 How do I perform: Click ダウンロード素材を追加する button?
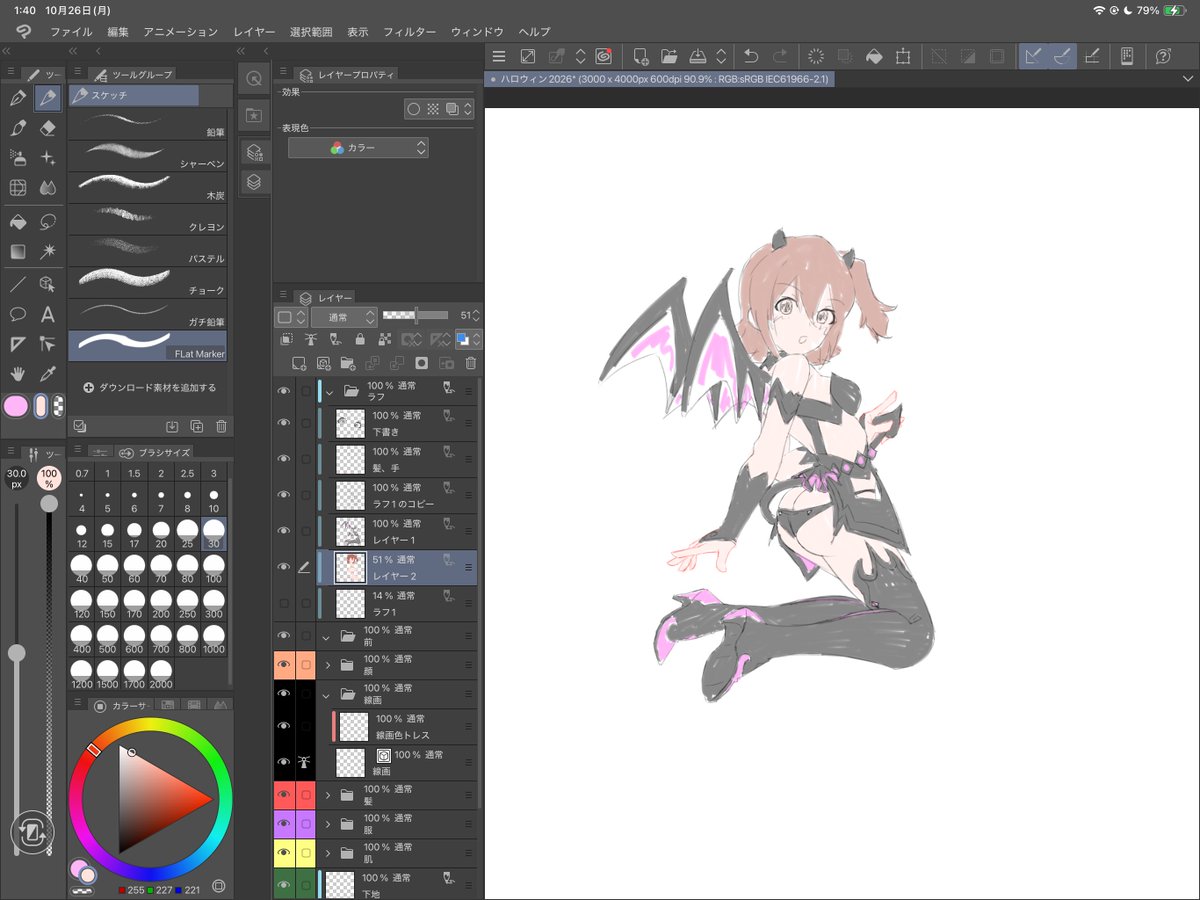pyautogui.click(x=150, y=387)
